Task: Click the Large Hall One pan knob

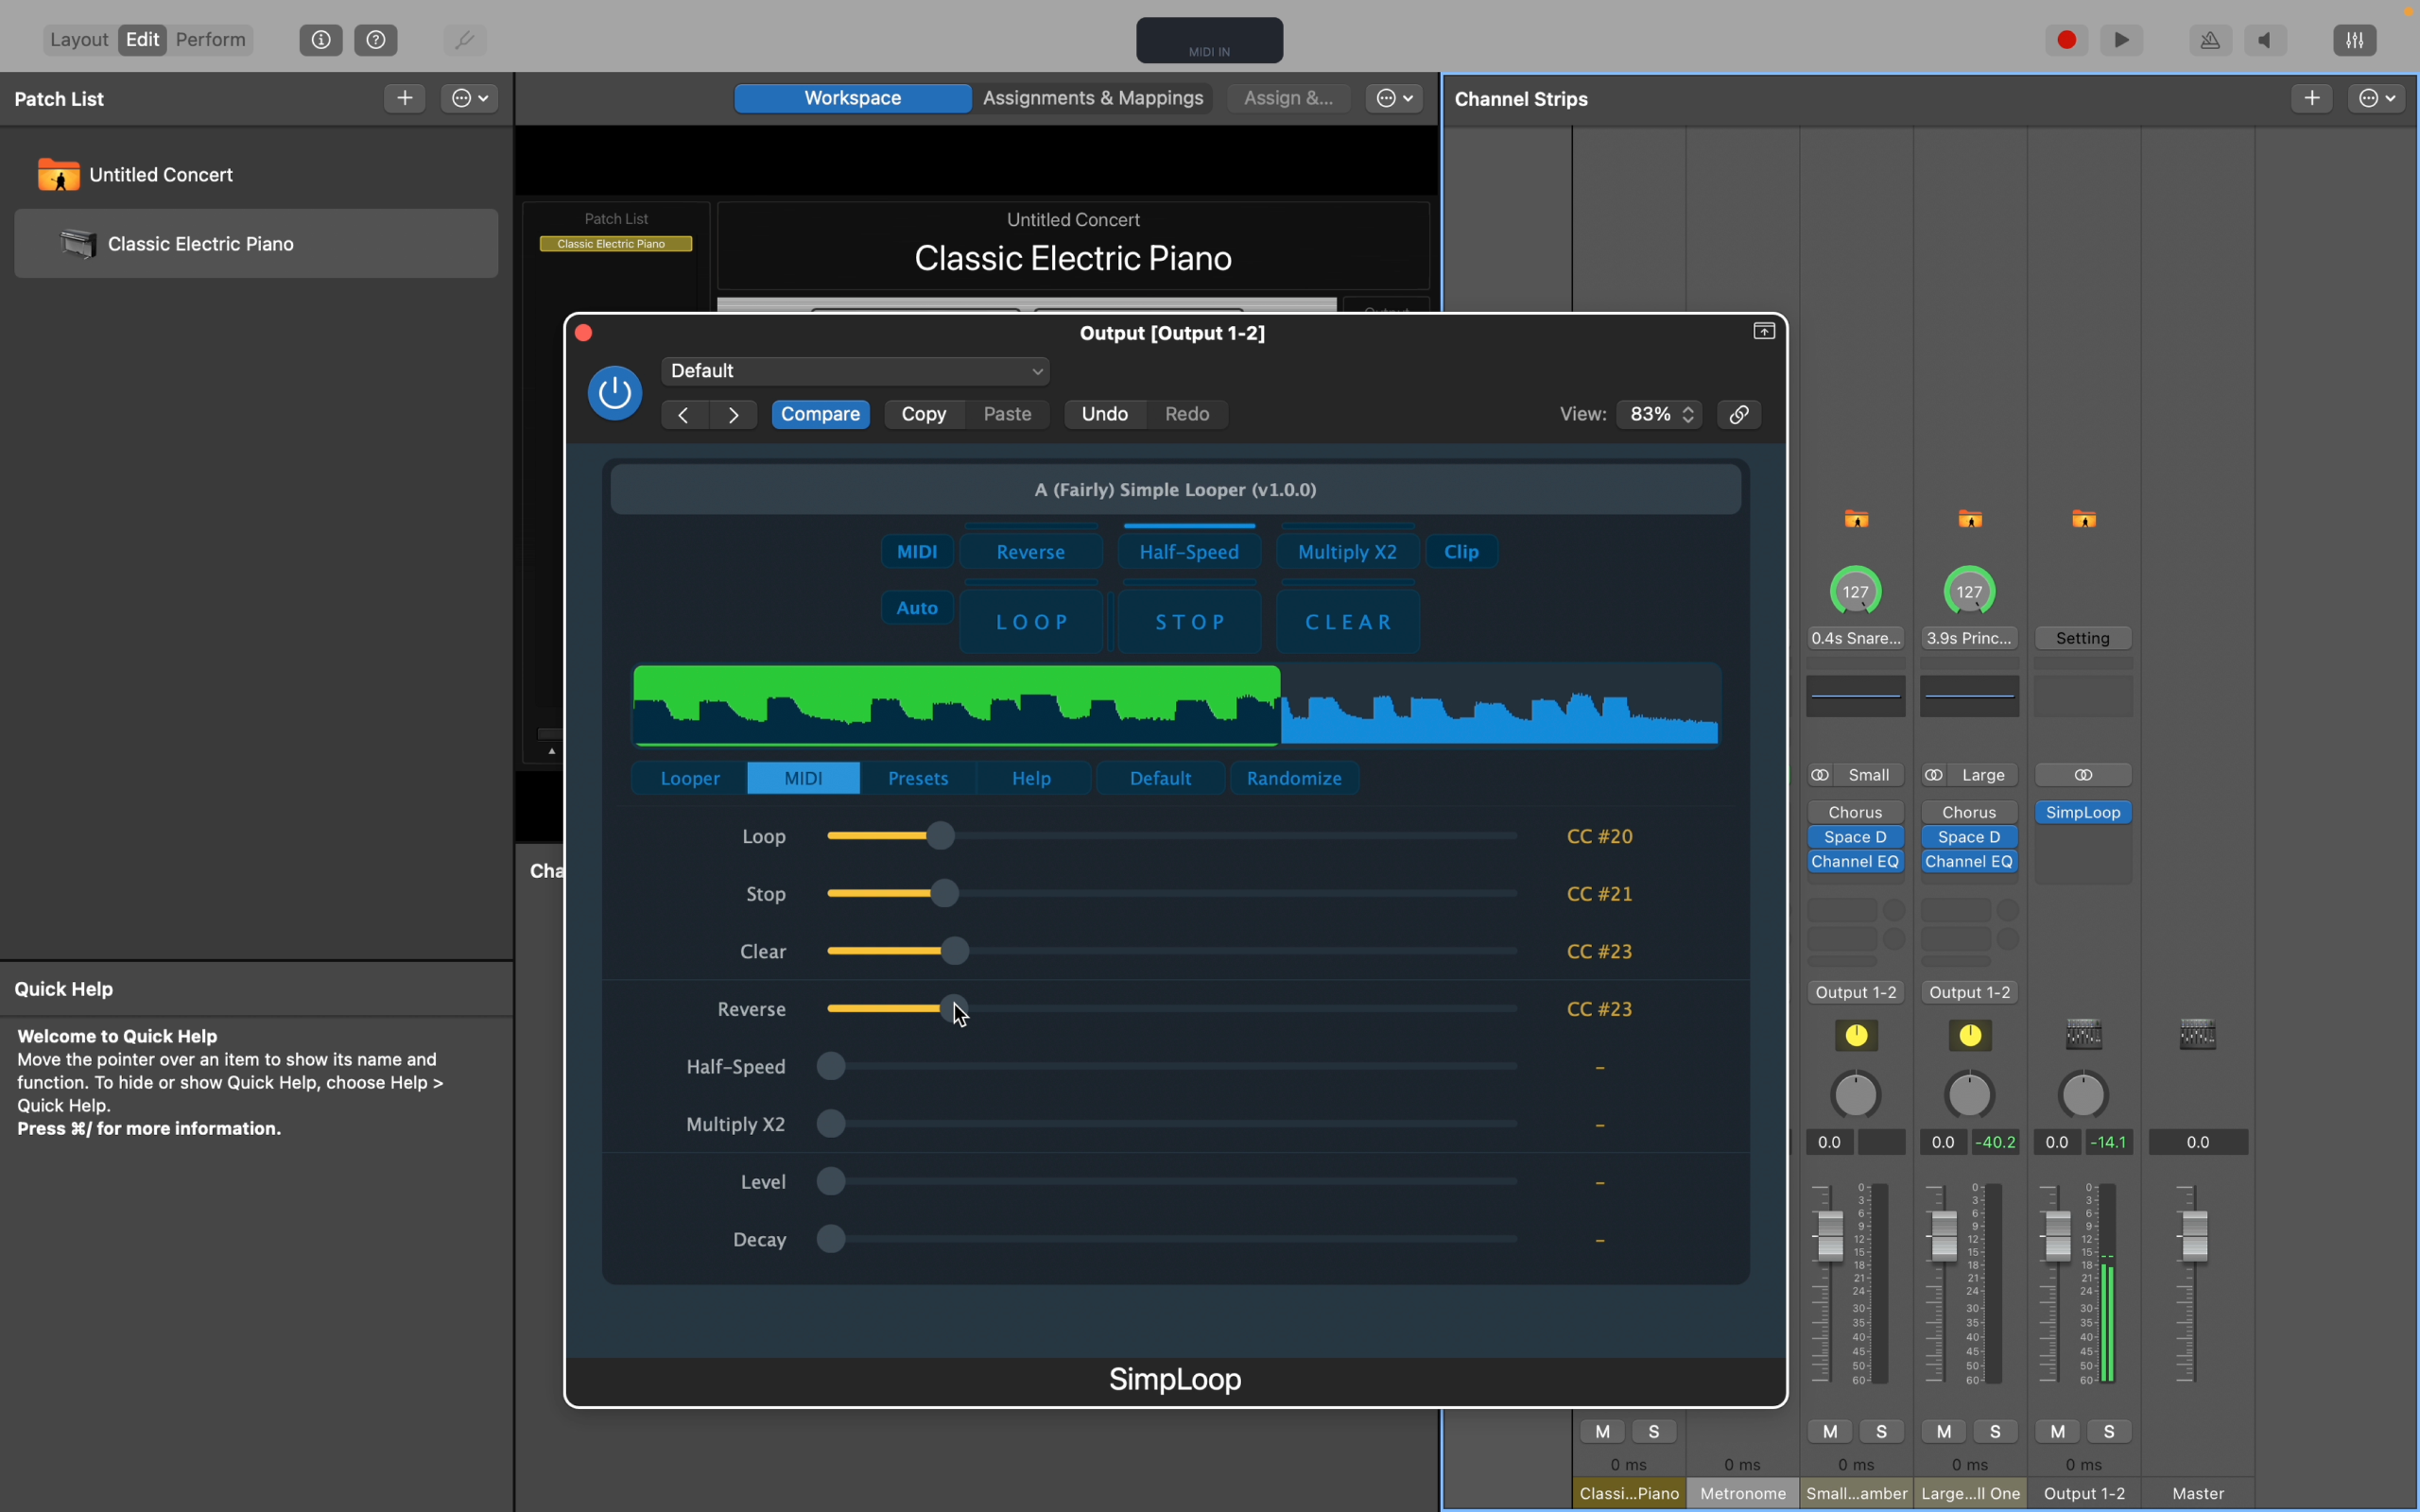Action: coord(1970,1095)
